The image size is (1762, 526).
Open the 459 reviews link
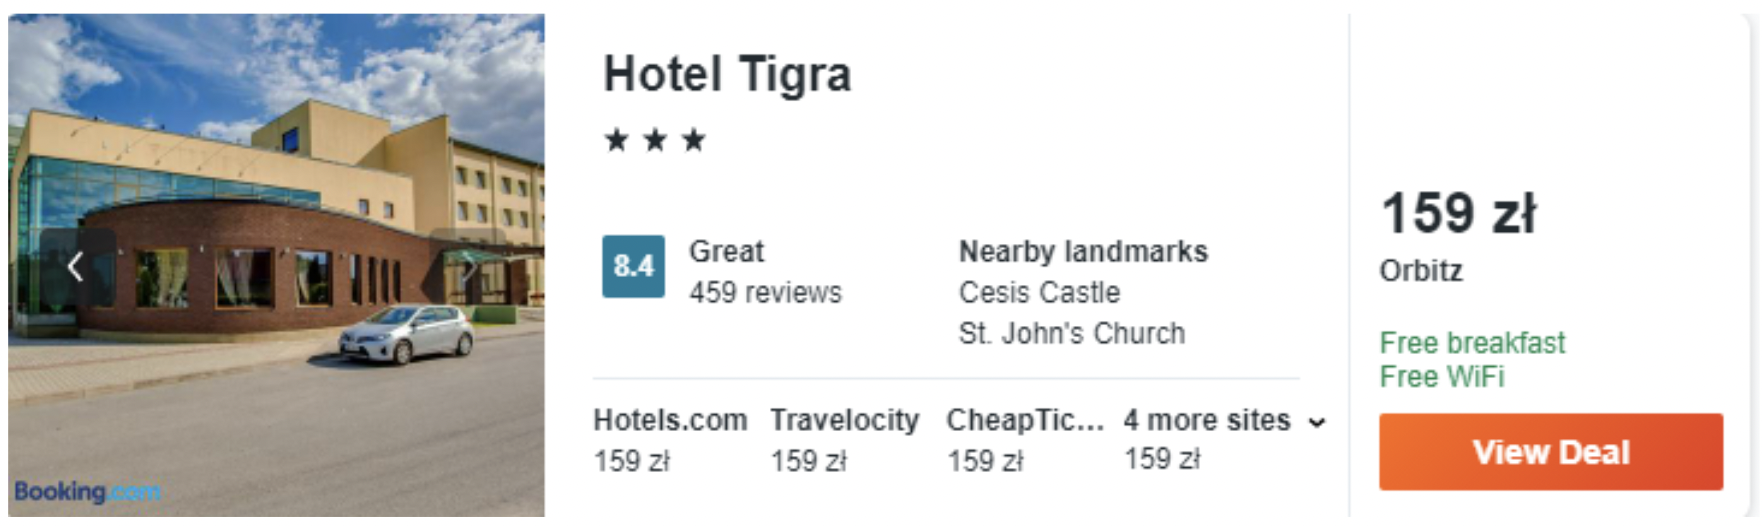click(765, 293)
